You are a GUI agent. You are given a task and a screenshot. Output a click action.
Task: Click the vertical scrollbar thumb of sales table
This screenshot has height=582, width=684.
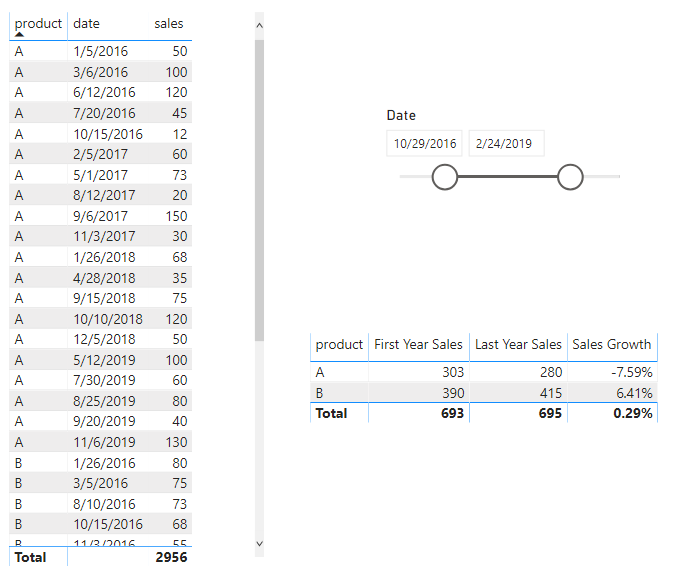[x=260, y=190]
